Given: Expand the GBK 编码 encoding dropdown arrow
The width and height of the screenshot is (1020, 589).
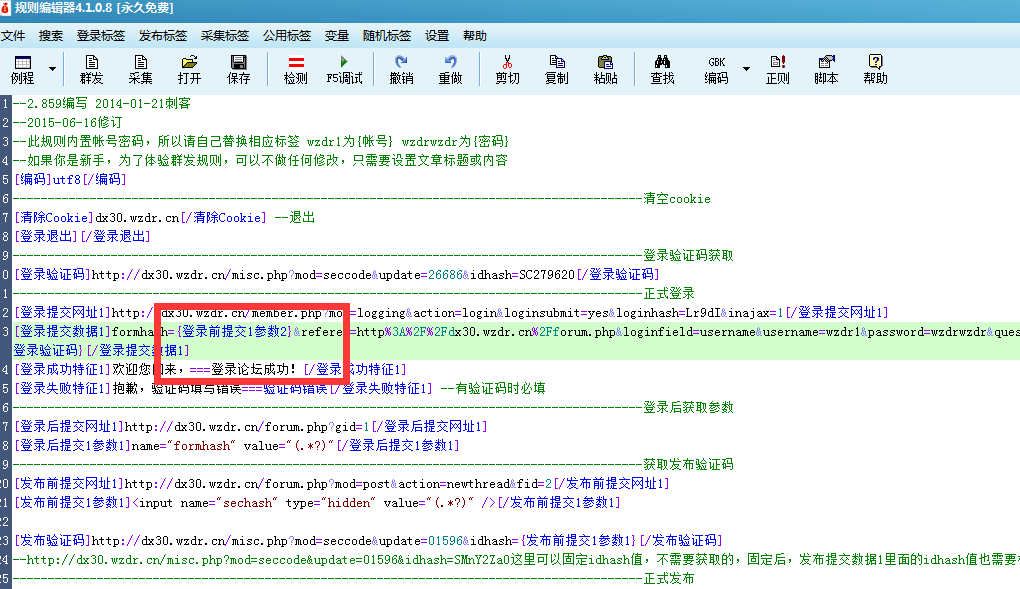Looking at the screenshot, I should (x=746, y=69).
